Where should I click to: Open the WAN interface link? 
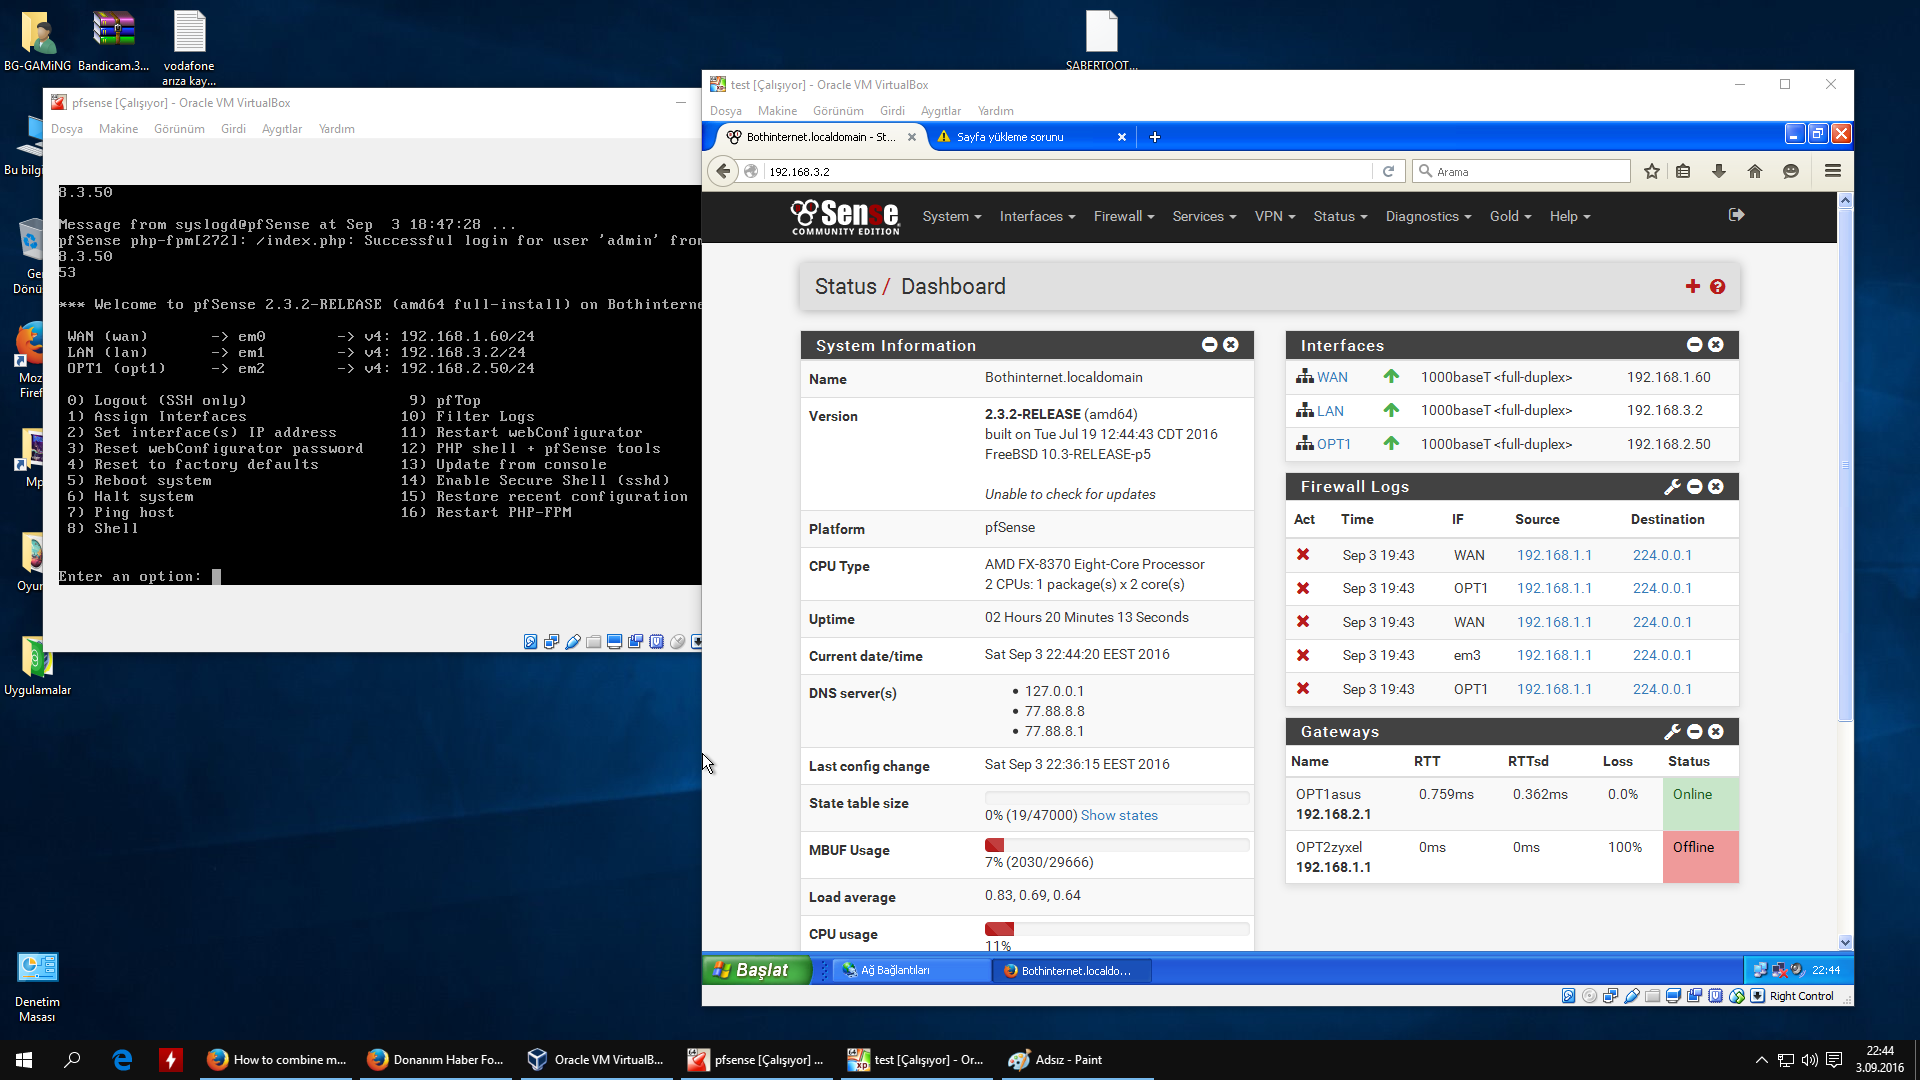click(1332, 377)
